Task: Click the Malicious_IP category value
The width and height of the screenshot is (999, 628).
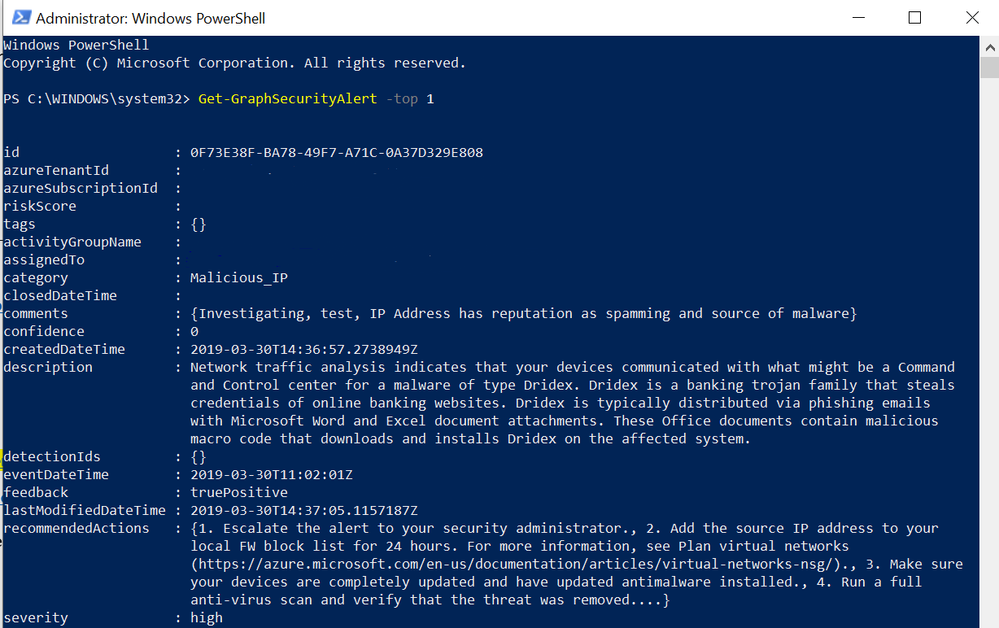Action: click(239, 278)
